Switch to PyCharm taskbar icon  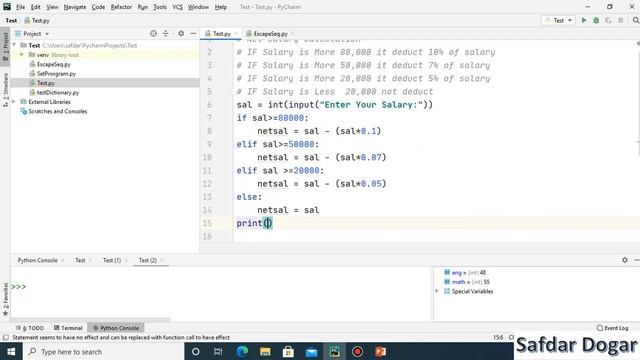coord(335,351)
